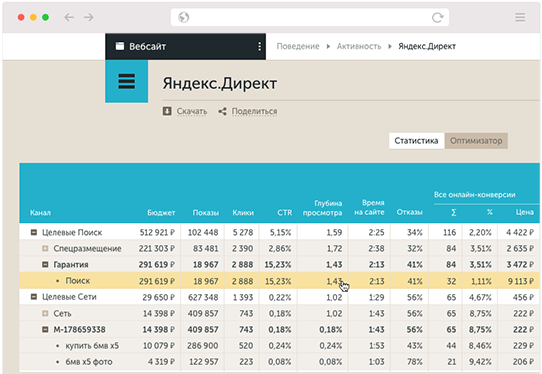Sort by the Показы column header
This screenshot has height=374, width=542.
(206, 213)
